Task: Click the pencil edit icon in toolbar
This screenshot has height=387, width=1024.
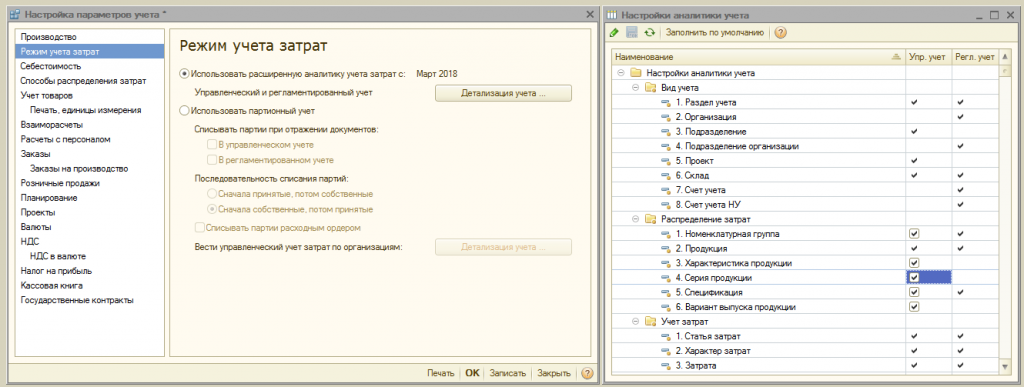Action: (x=614, y=32)
